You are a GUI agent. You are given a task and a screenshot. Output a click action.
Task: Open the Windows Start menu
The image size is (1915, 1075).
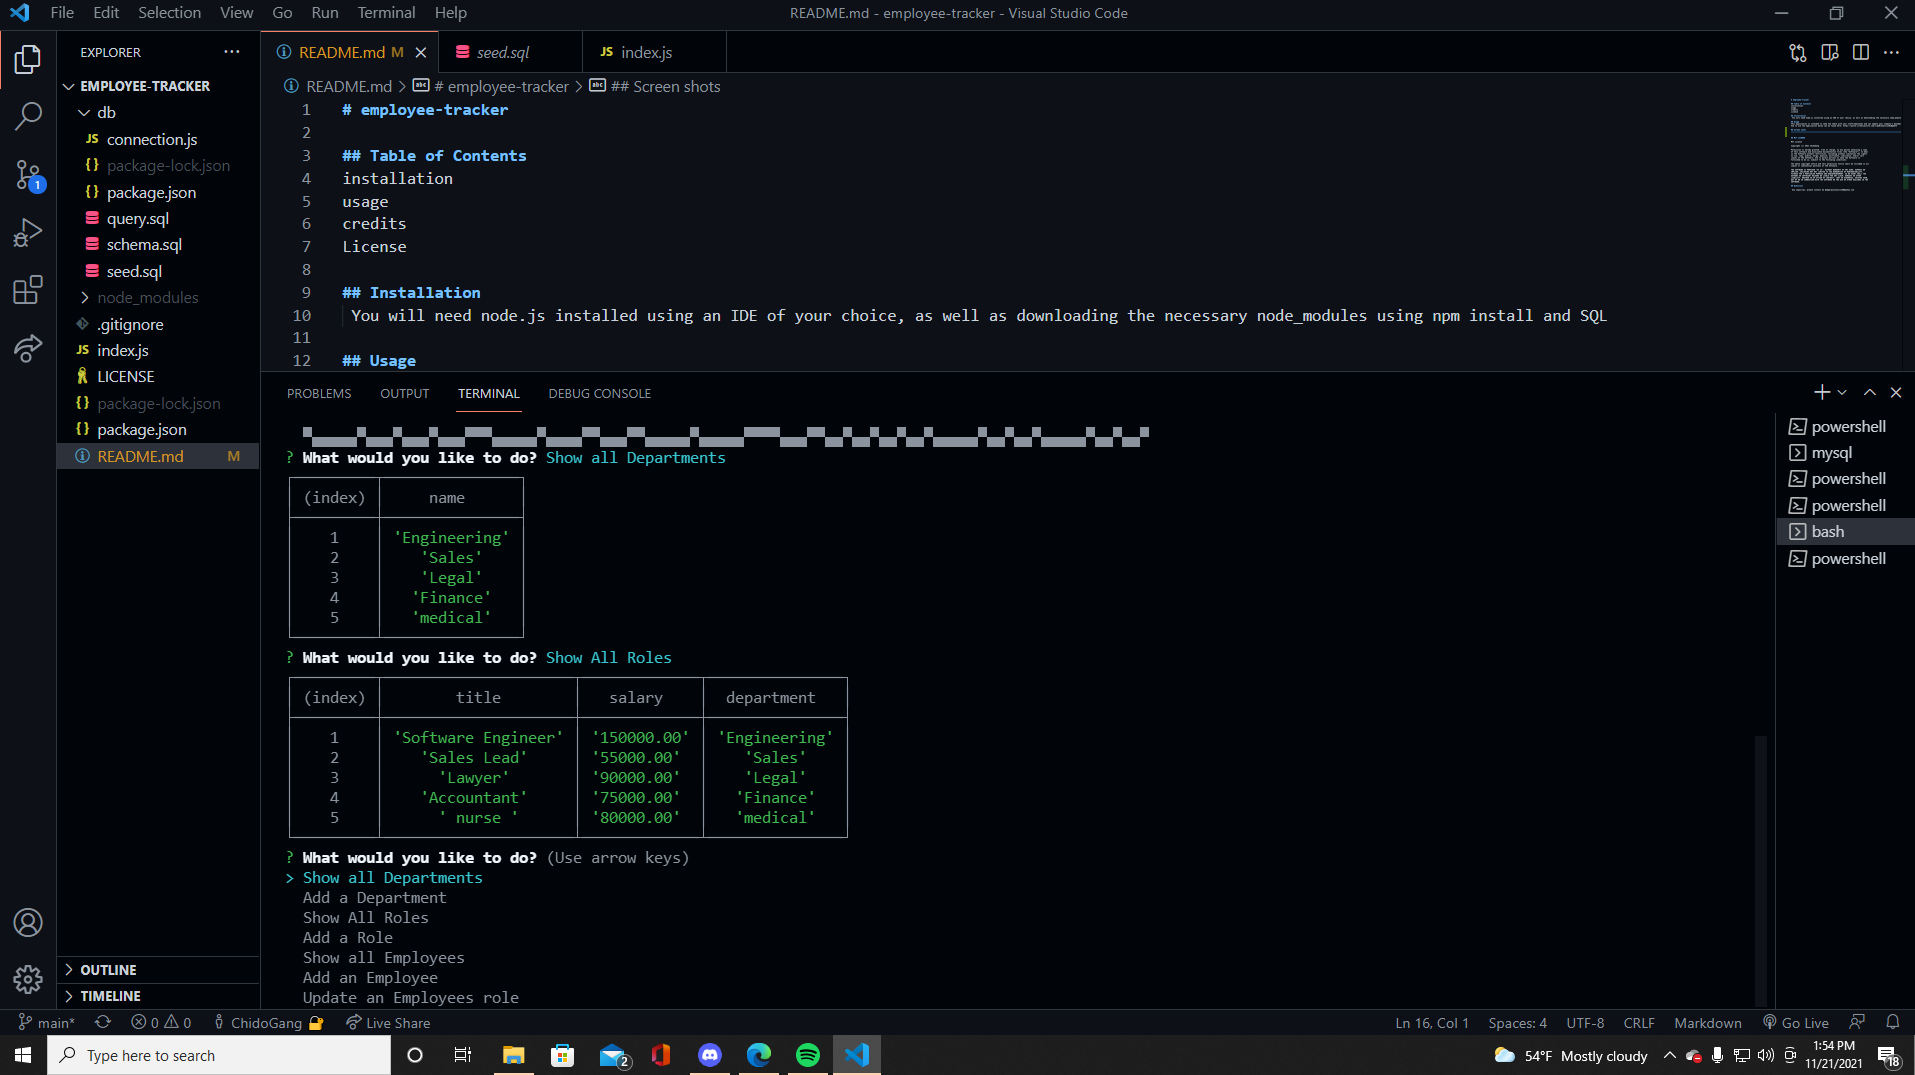[23, 1055]
